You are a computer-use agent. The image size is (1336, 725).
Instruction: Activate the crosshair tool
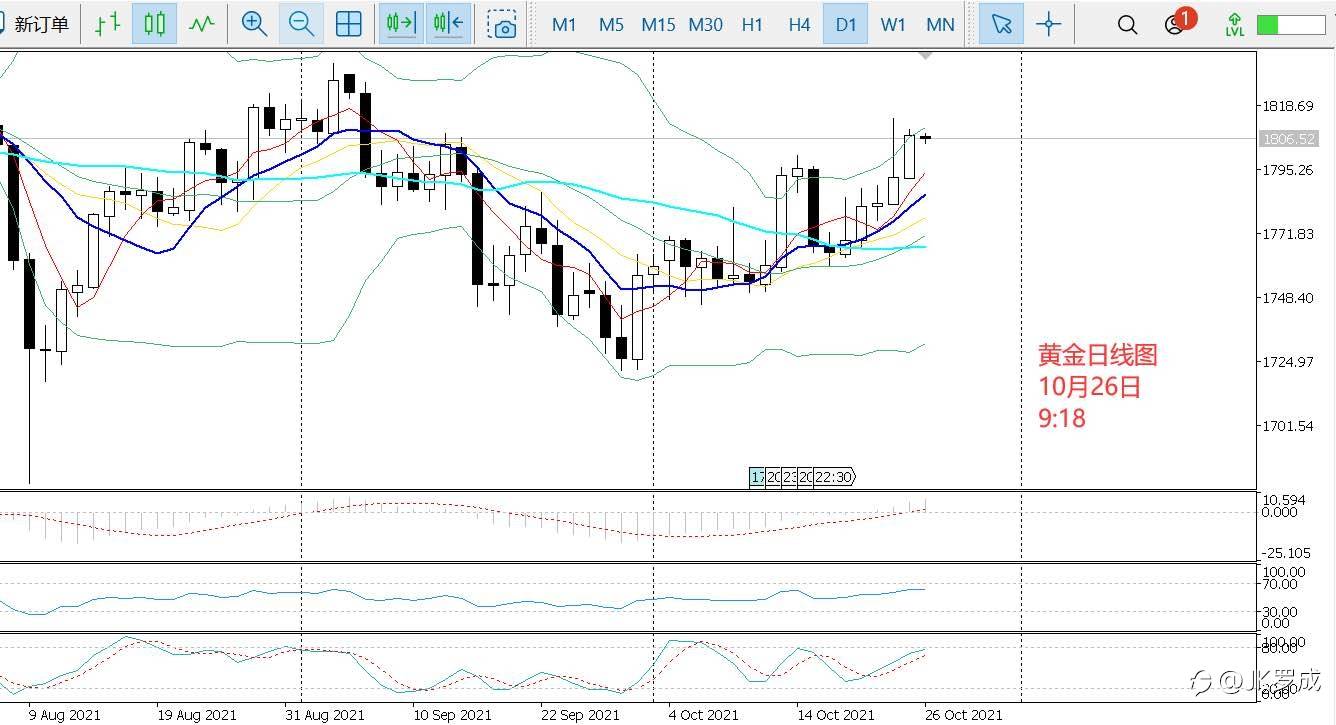click(1048, 24)
